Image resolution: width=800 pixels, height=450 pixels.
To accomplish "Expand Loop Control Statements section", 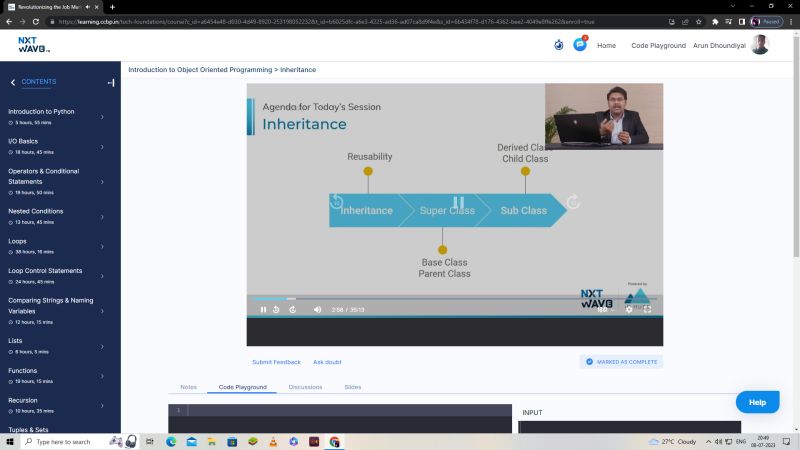I will pyautogui.click(x=56, y=276).
